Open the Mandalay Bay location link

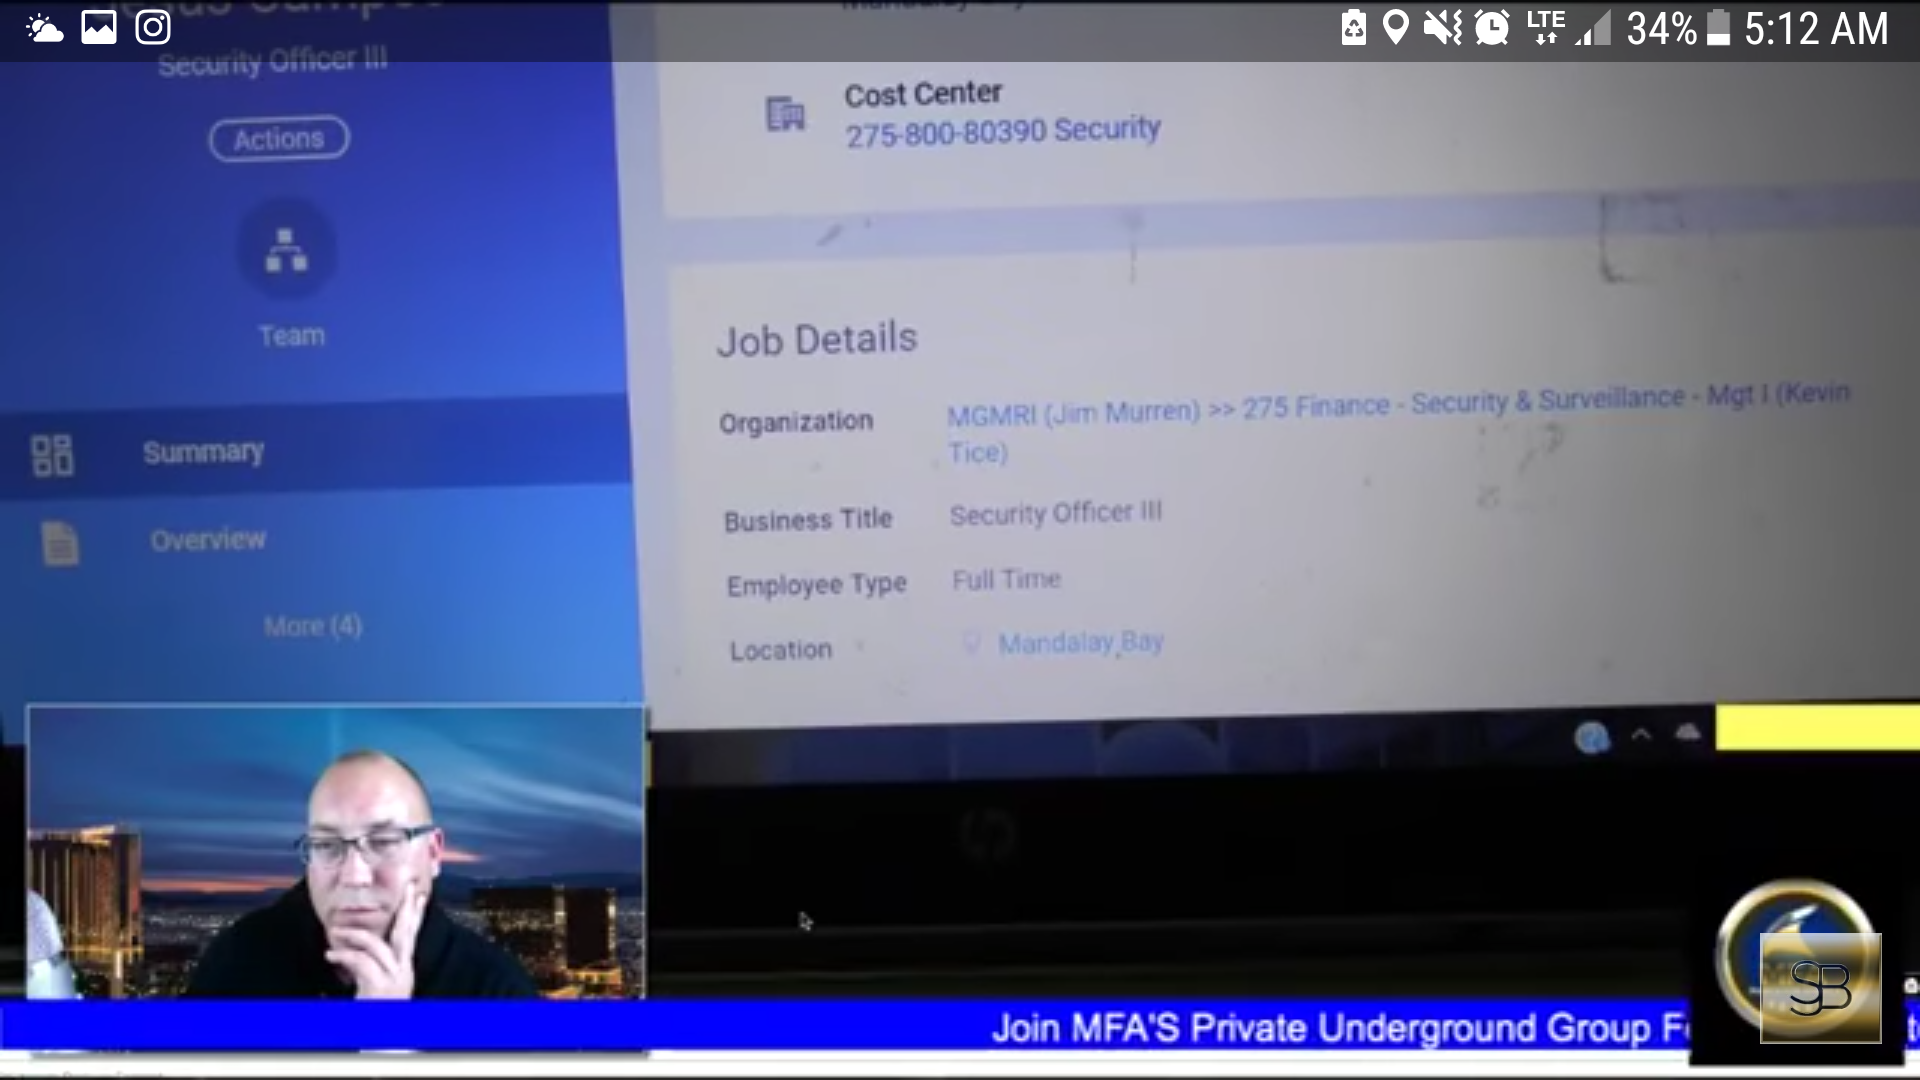(x=1080, y=642)
